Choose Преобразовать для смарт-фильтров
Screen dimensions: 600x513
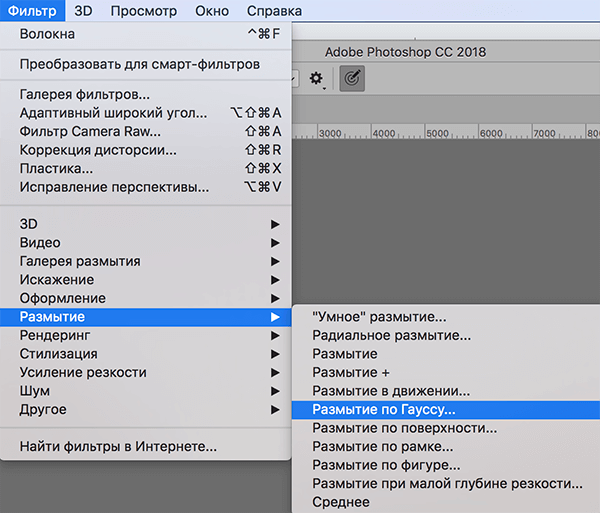click(x=146, y=64)
